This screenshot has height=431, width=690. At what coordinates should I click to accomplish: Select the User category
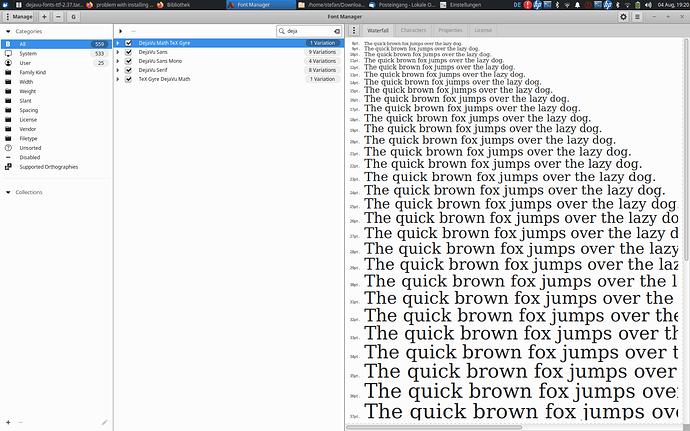pyautogui.click(x=25, y=63)
